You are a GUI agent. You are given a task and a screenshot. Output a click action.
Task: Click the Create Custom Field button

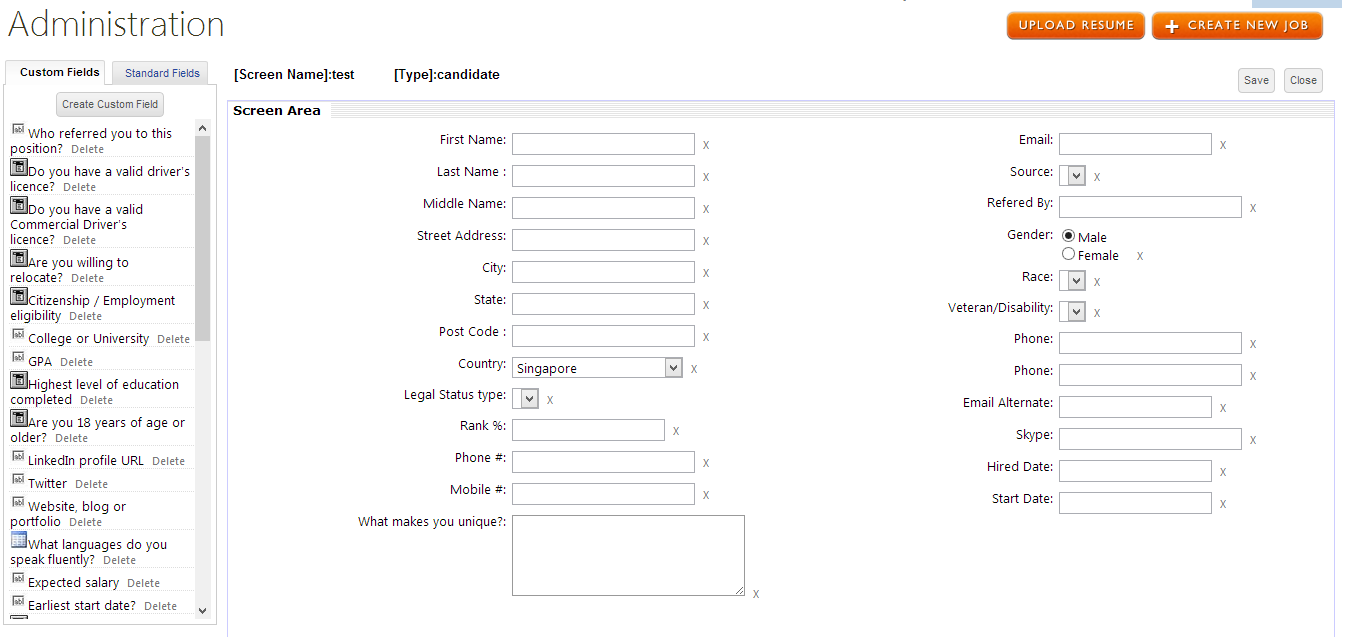point(110,104)
